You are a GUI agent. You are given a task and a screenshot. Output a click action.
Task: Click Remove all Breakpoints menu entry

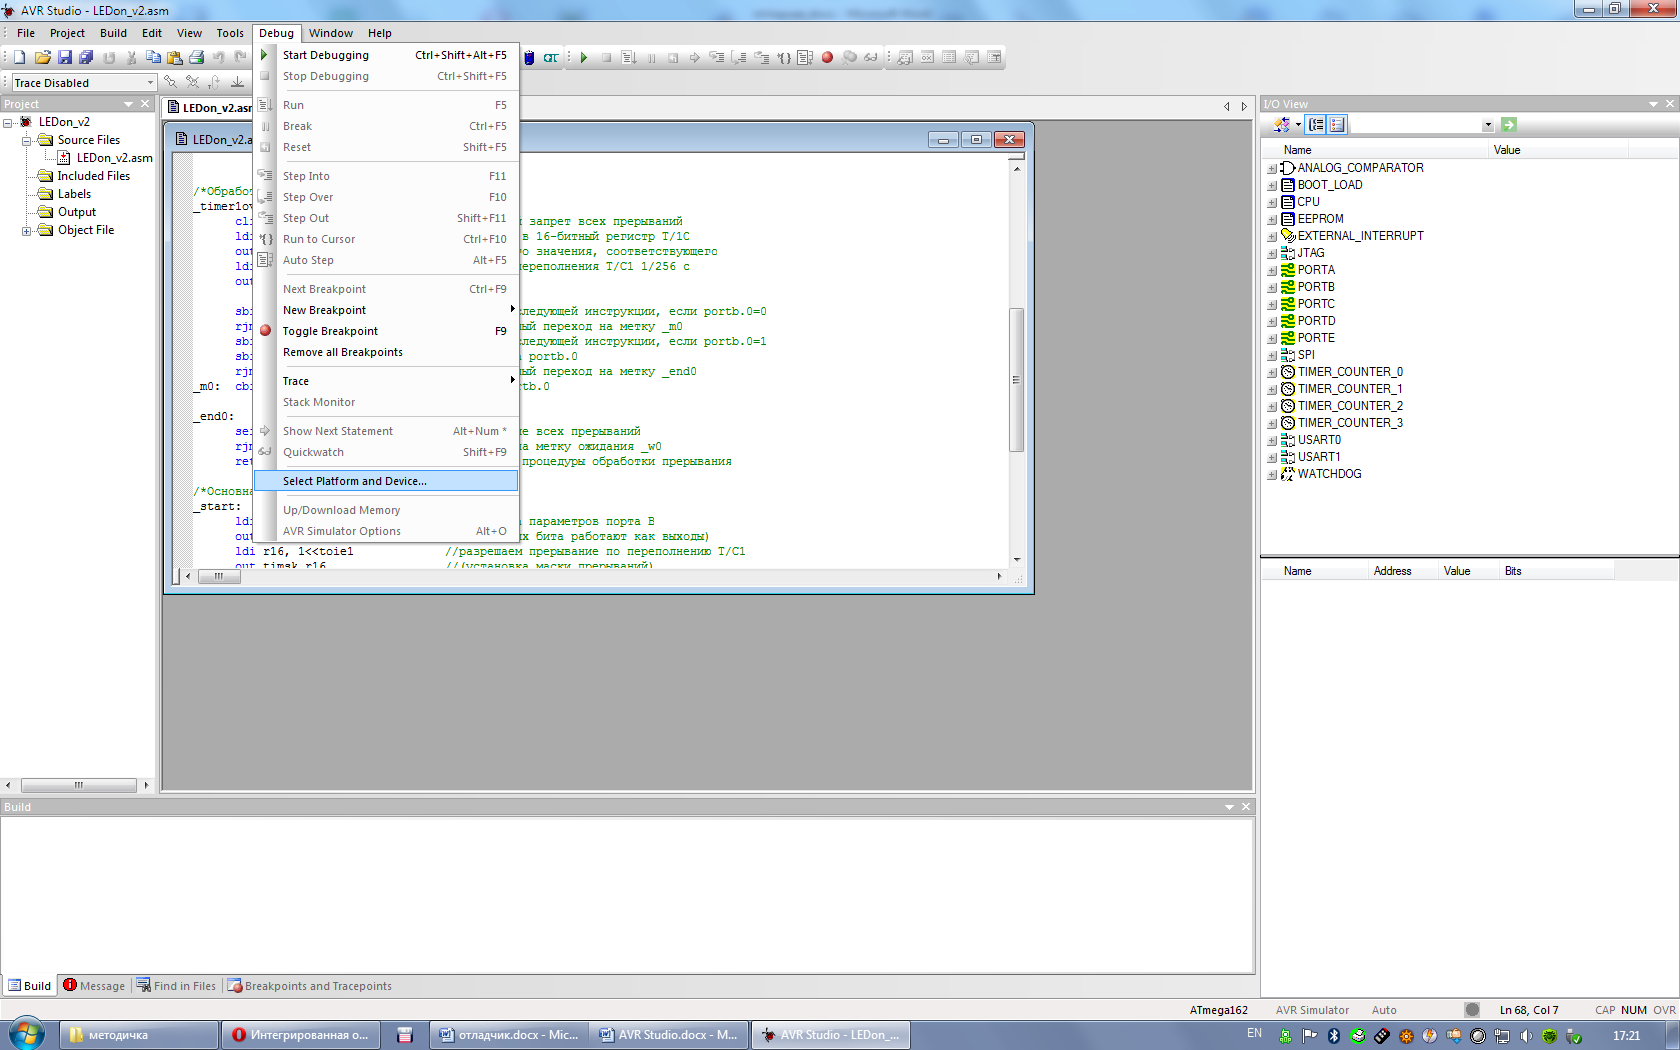387,352
